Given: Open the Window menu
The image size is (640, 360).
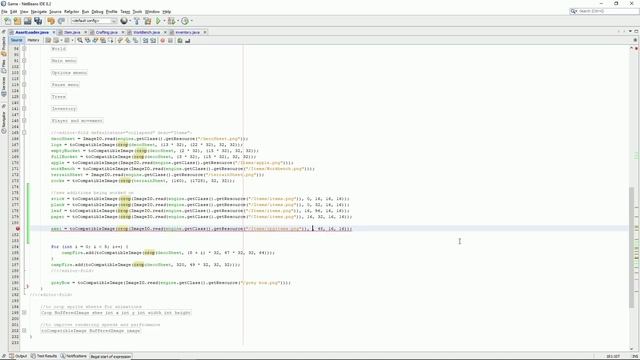Looking at the screenshot, I should tap(152, 12).
